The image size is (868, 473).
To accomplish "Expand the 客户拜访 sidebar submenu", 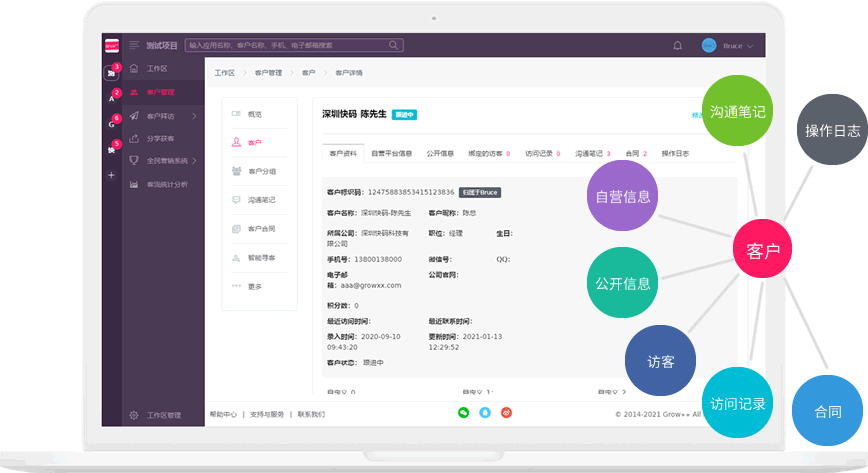I will (x=193, y=116).
